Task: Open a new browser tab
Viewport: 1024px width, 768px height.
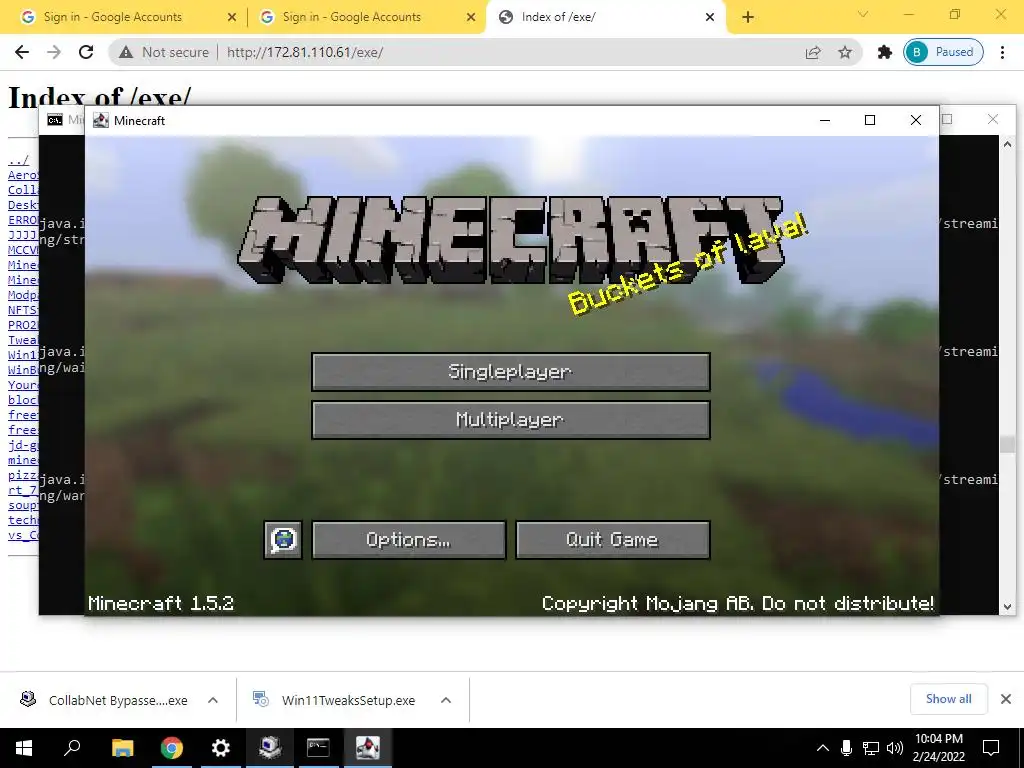Action: 748,17
